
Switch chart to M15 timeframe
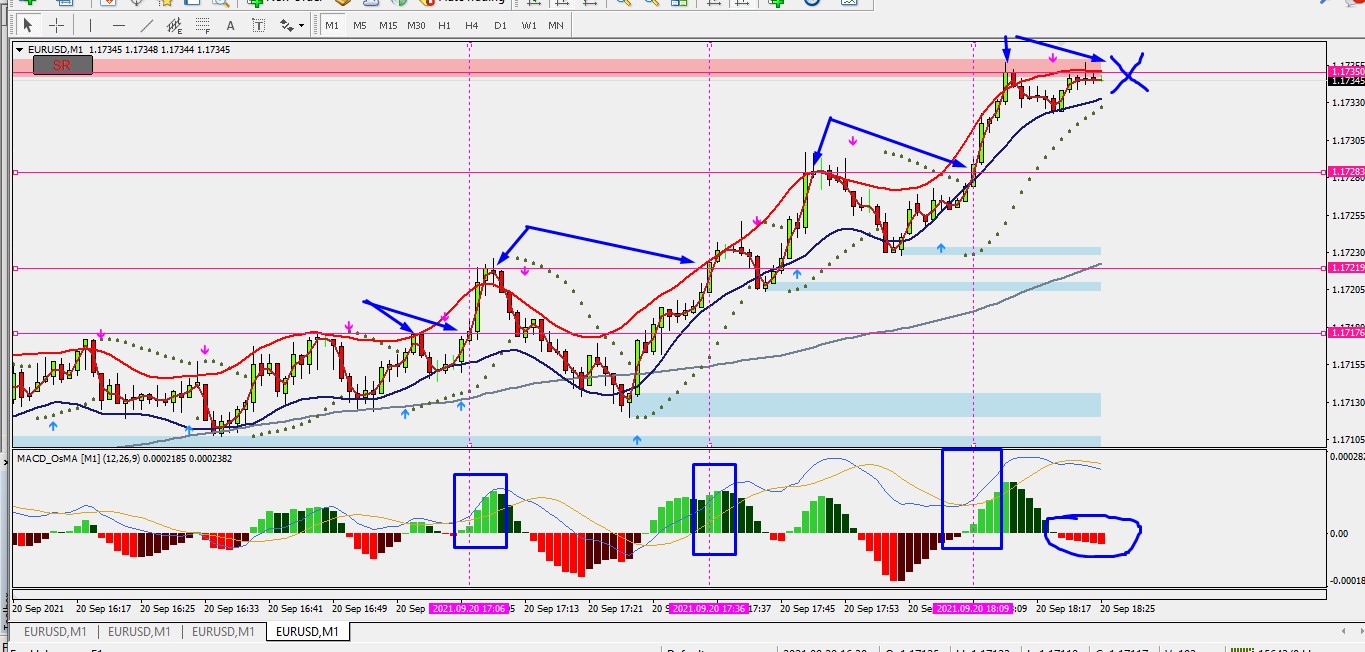click(x=387, y=25)
